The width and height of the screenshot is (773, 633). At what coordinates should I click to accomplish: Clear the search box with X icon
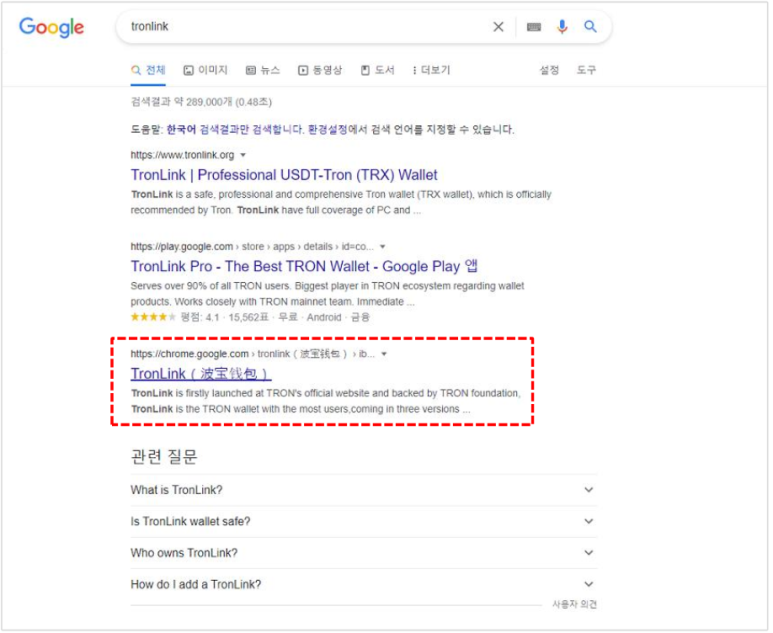pyautogui.click(x=498, y=27)
